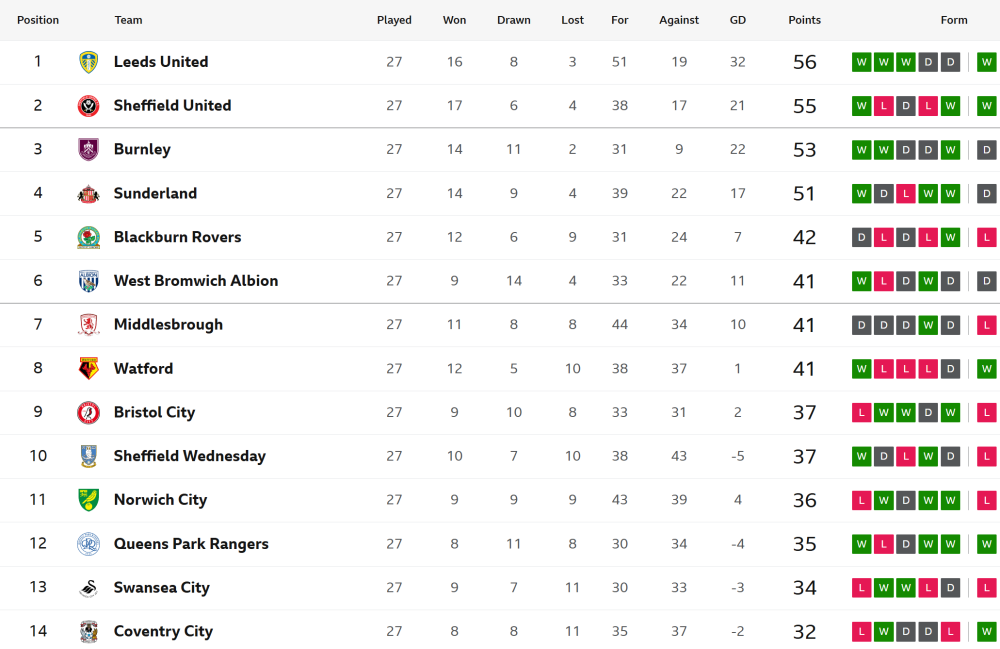Screen dimensions: 1000x649
Task: Click the Form column header
Action: point(953,20)
